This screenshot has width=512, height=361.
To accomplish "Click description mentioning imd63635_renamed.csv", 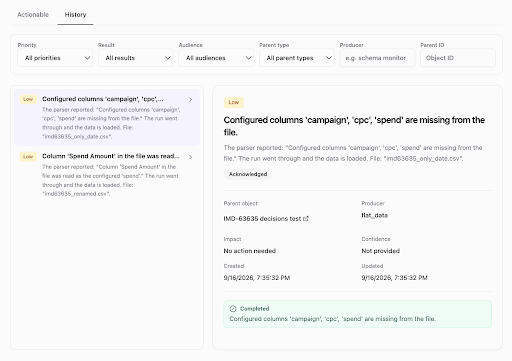I will (110, 180).
